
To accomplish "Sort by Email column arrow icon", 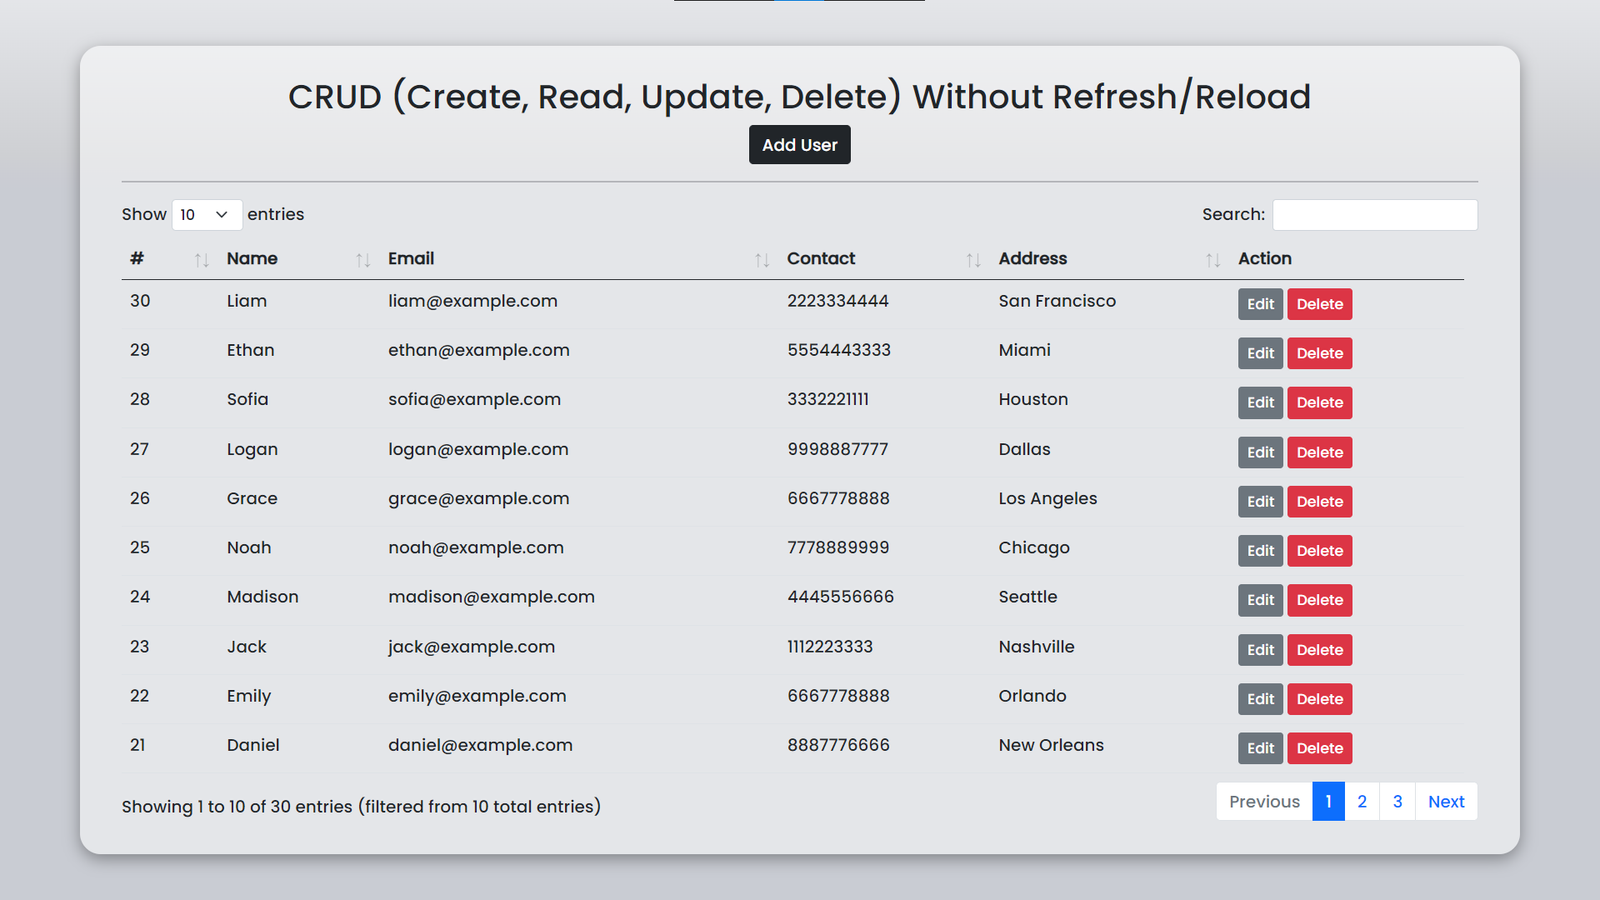I will [761, 260].
